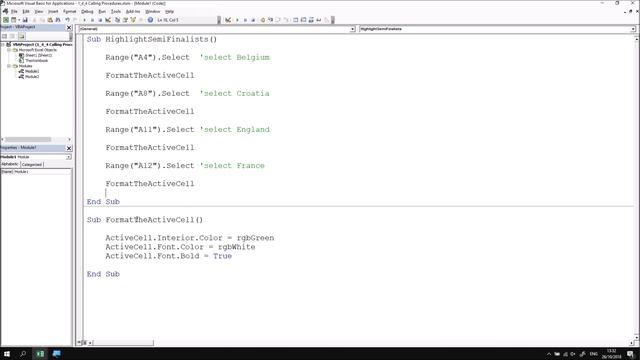640x360 pixels.
Task: Click Break icon in the Standard toolbar
Action: [92, 20]
